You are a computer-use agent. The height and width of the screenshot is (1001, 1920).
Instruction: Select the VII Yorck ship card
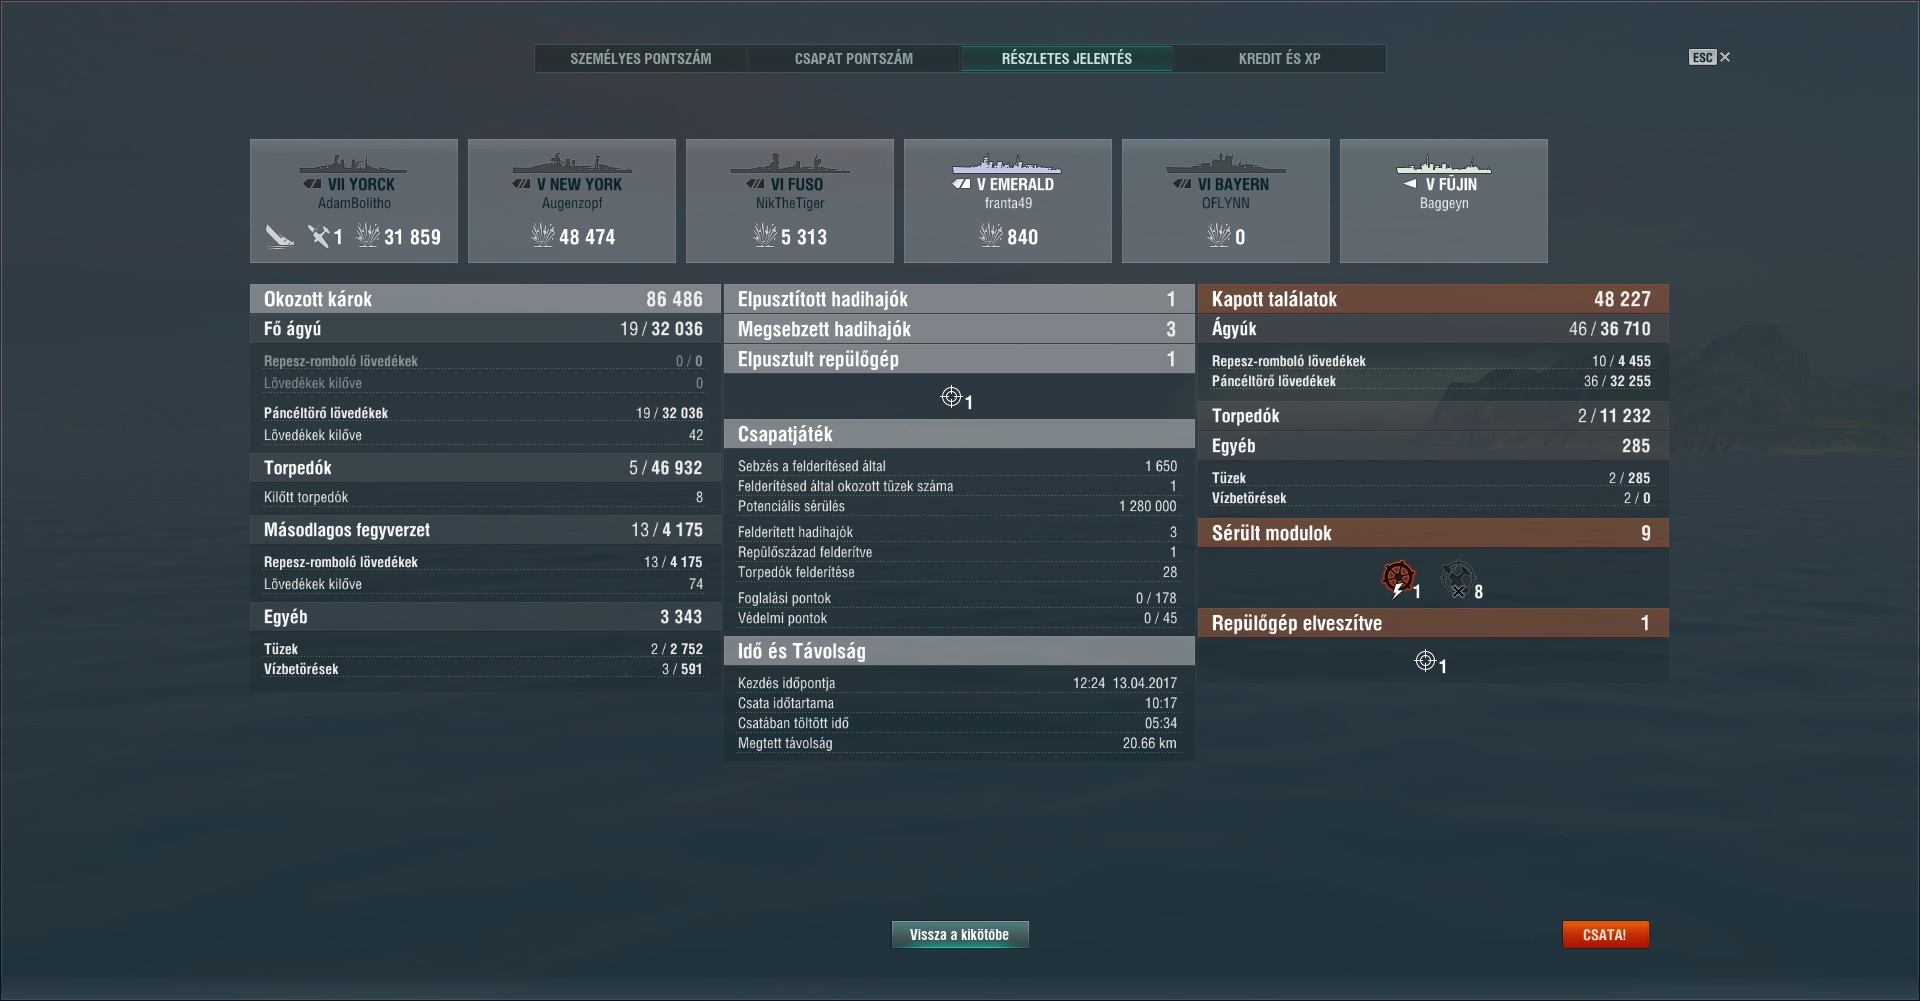click(354, 201)
